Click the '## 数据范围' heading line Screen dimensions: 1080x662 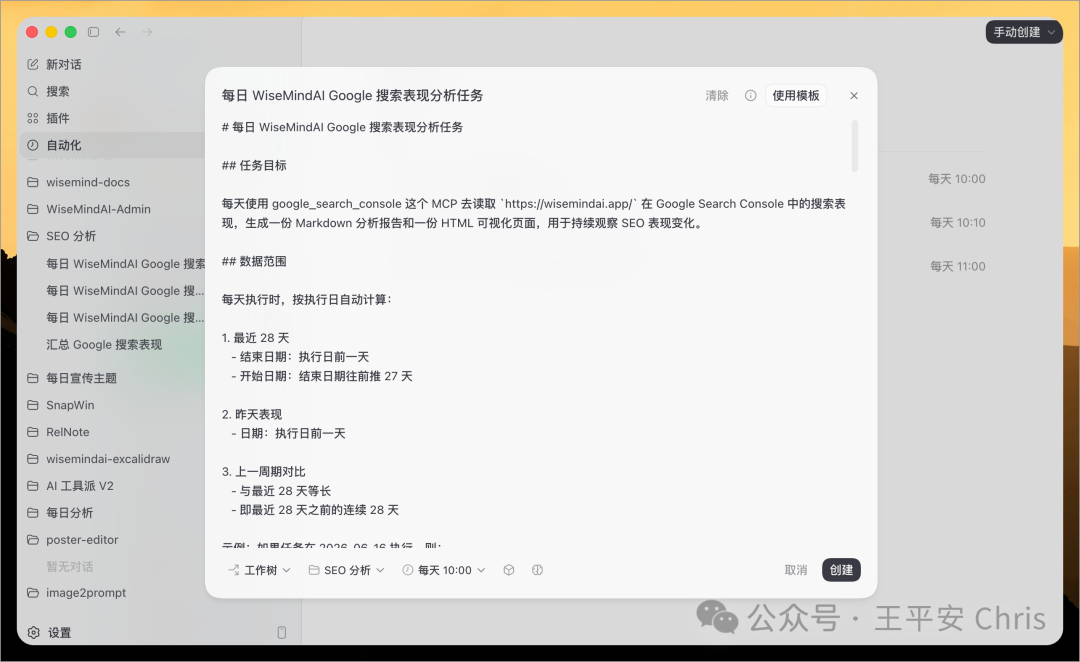click(254, 261)
